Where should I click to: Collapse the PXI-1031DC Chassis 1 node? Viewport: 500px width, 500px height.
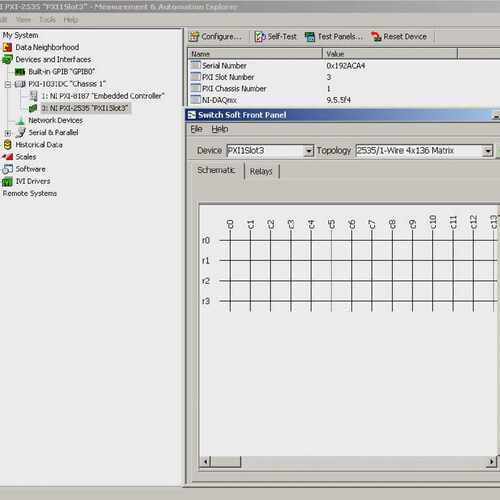pyautogui.click(x=8, y=84)
